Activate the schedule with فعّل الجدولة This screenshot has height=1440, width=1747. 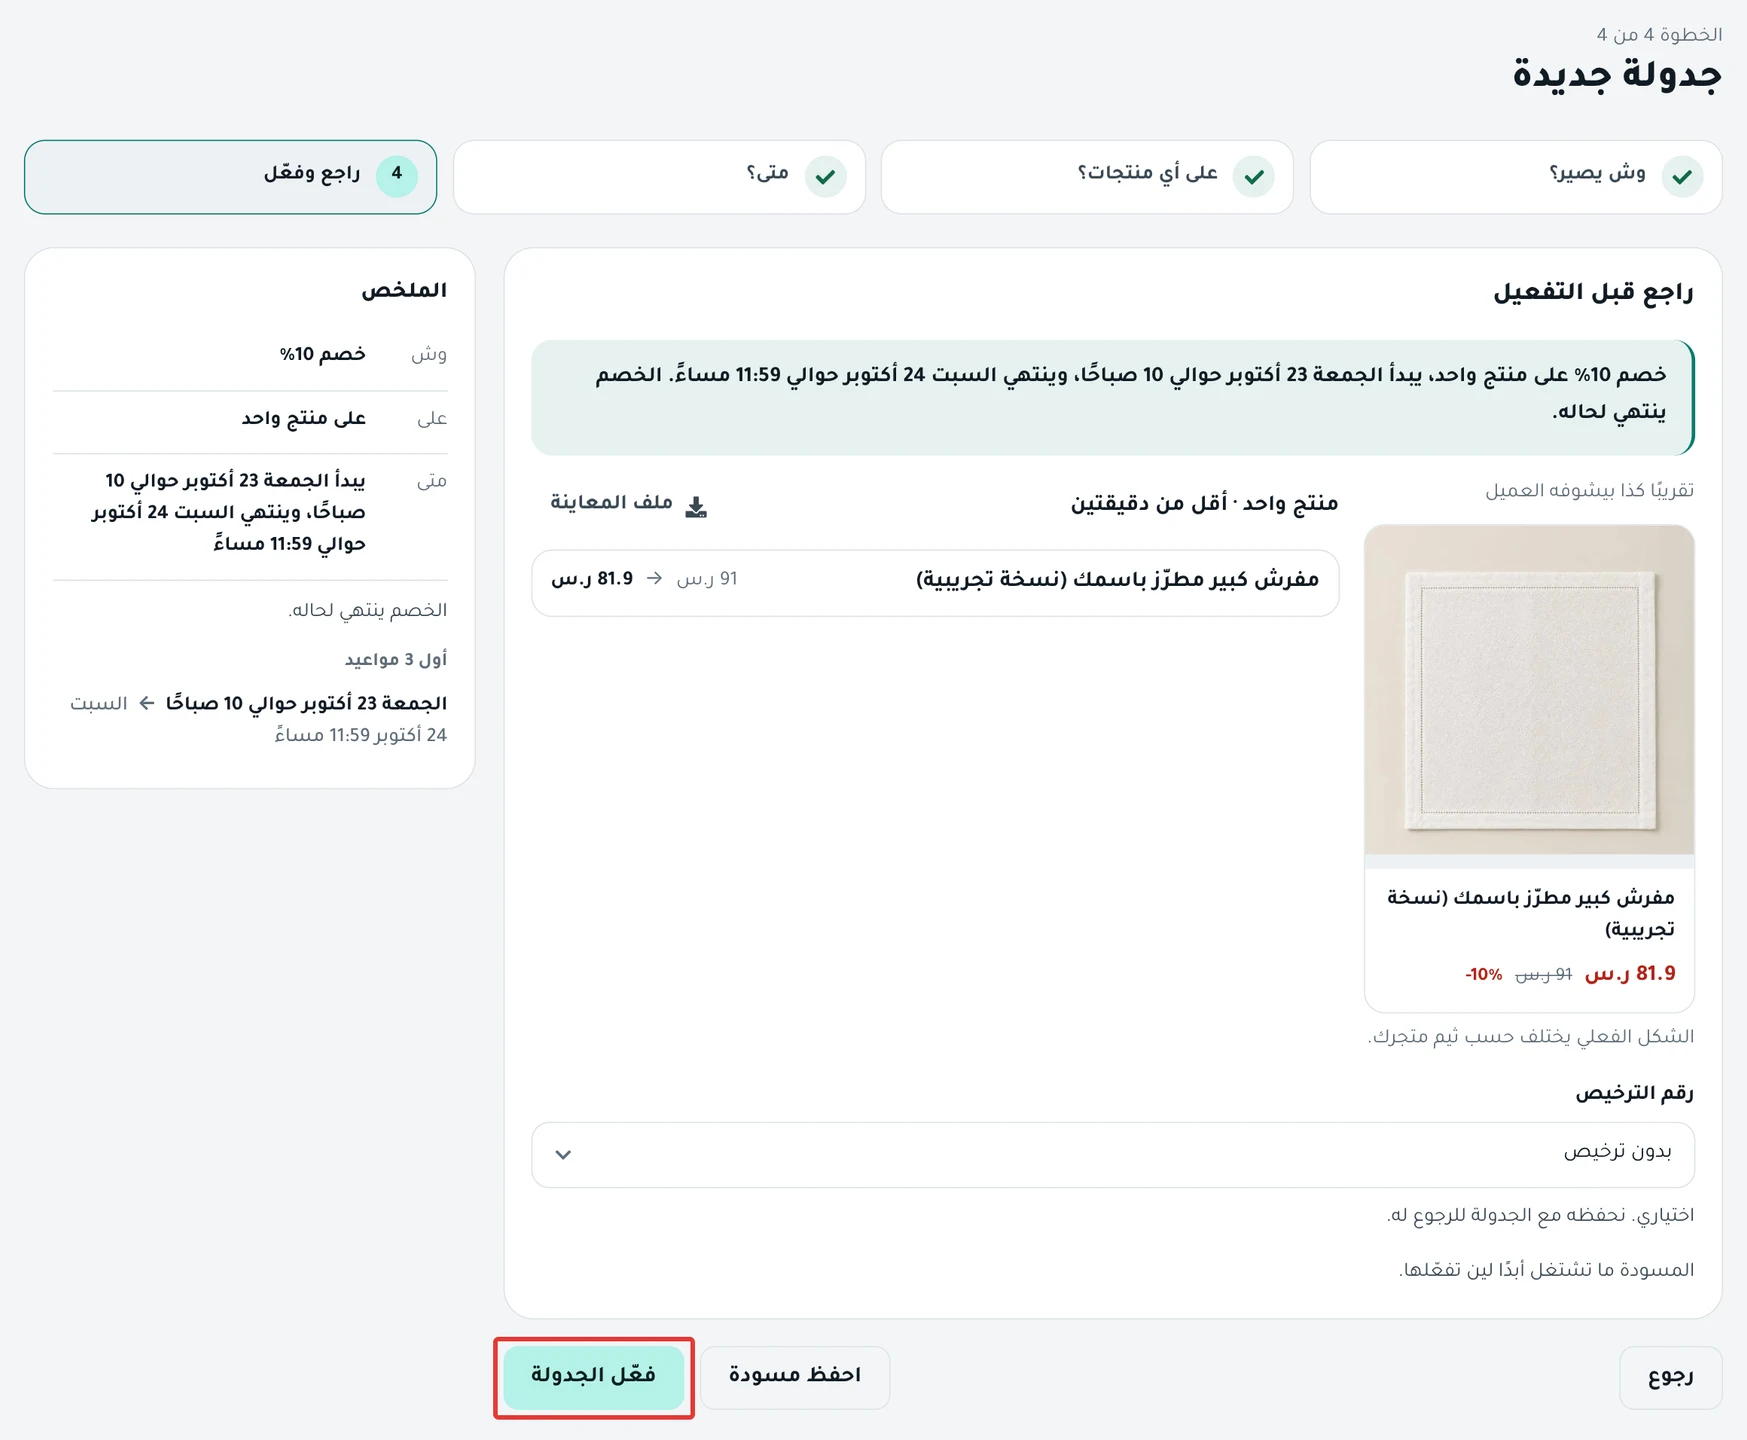click(594, 1376)
